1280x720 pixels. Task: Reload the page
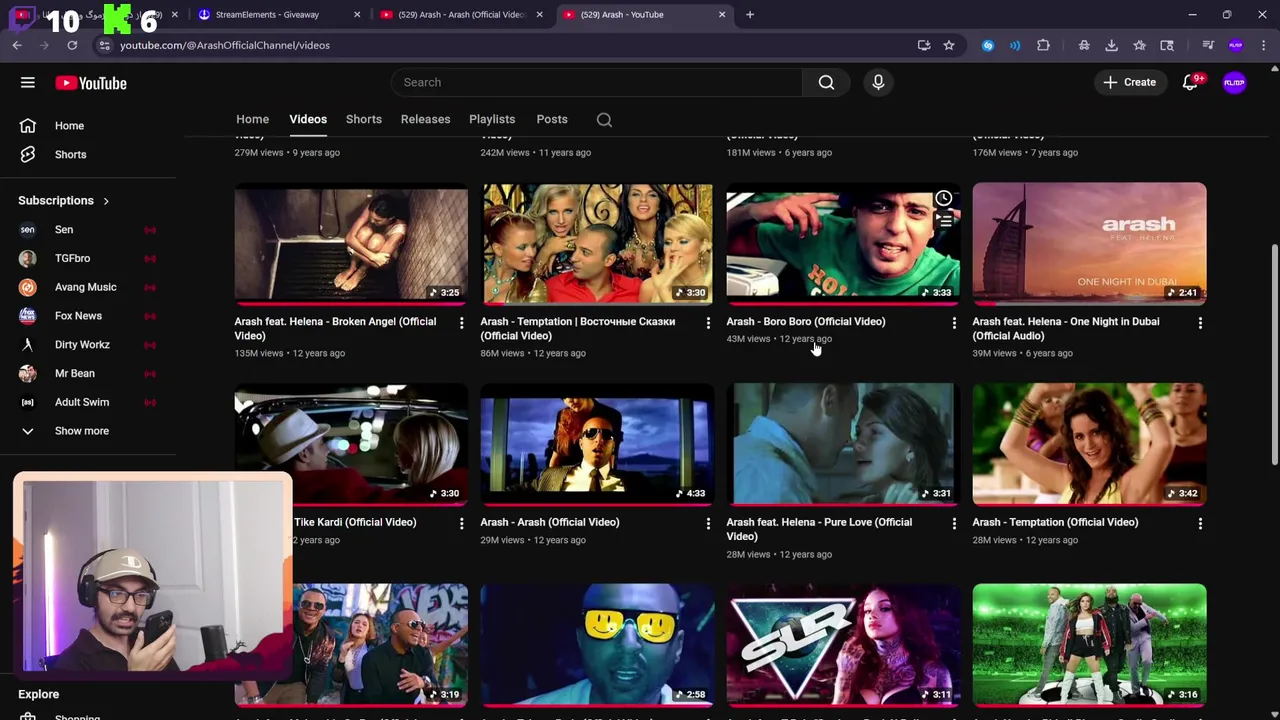coord(72,45)
